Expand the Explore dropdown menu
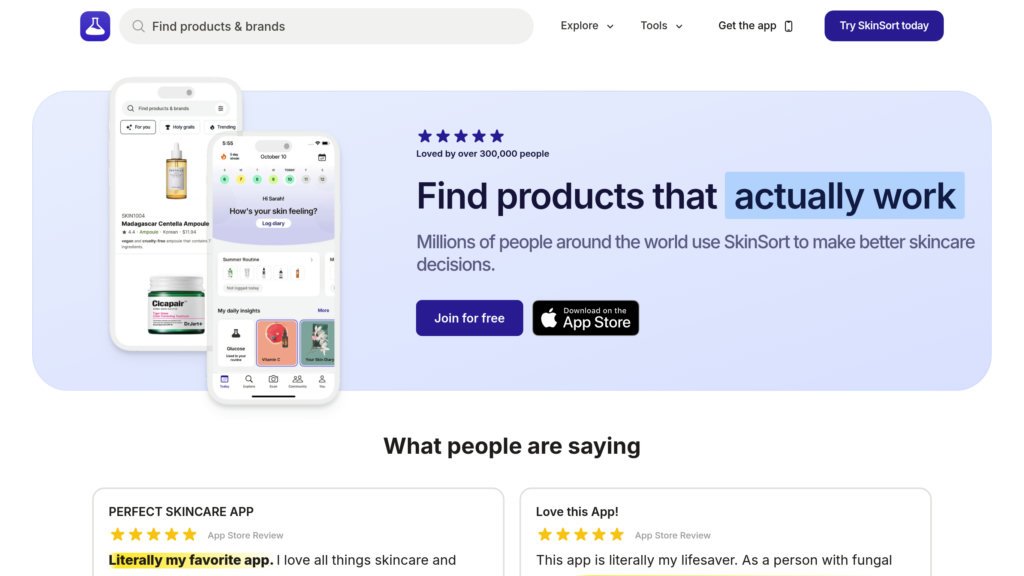The height and width of the screenshot is (576, 1024). pos(587,26)
